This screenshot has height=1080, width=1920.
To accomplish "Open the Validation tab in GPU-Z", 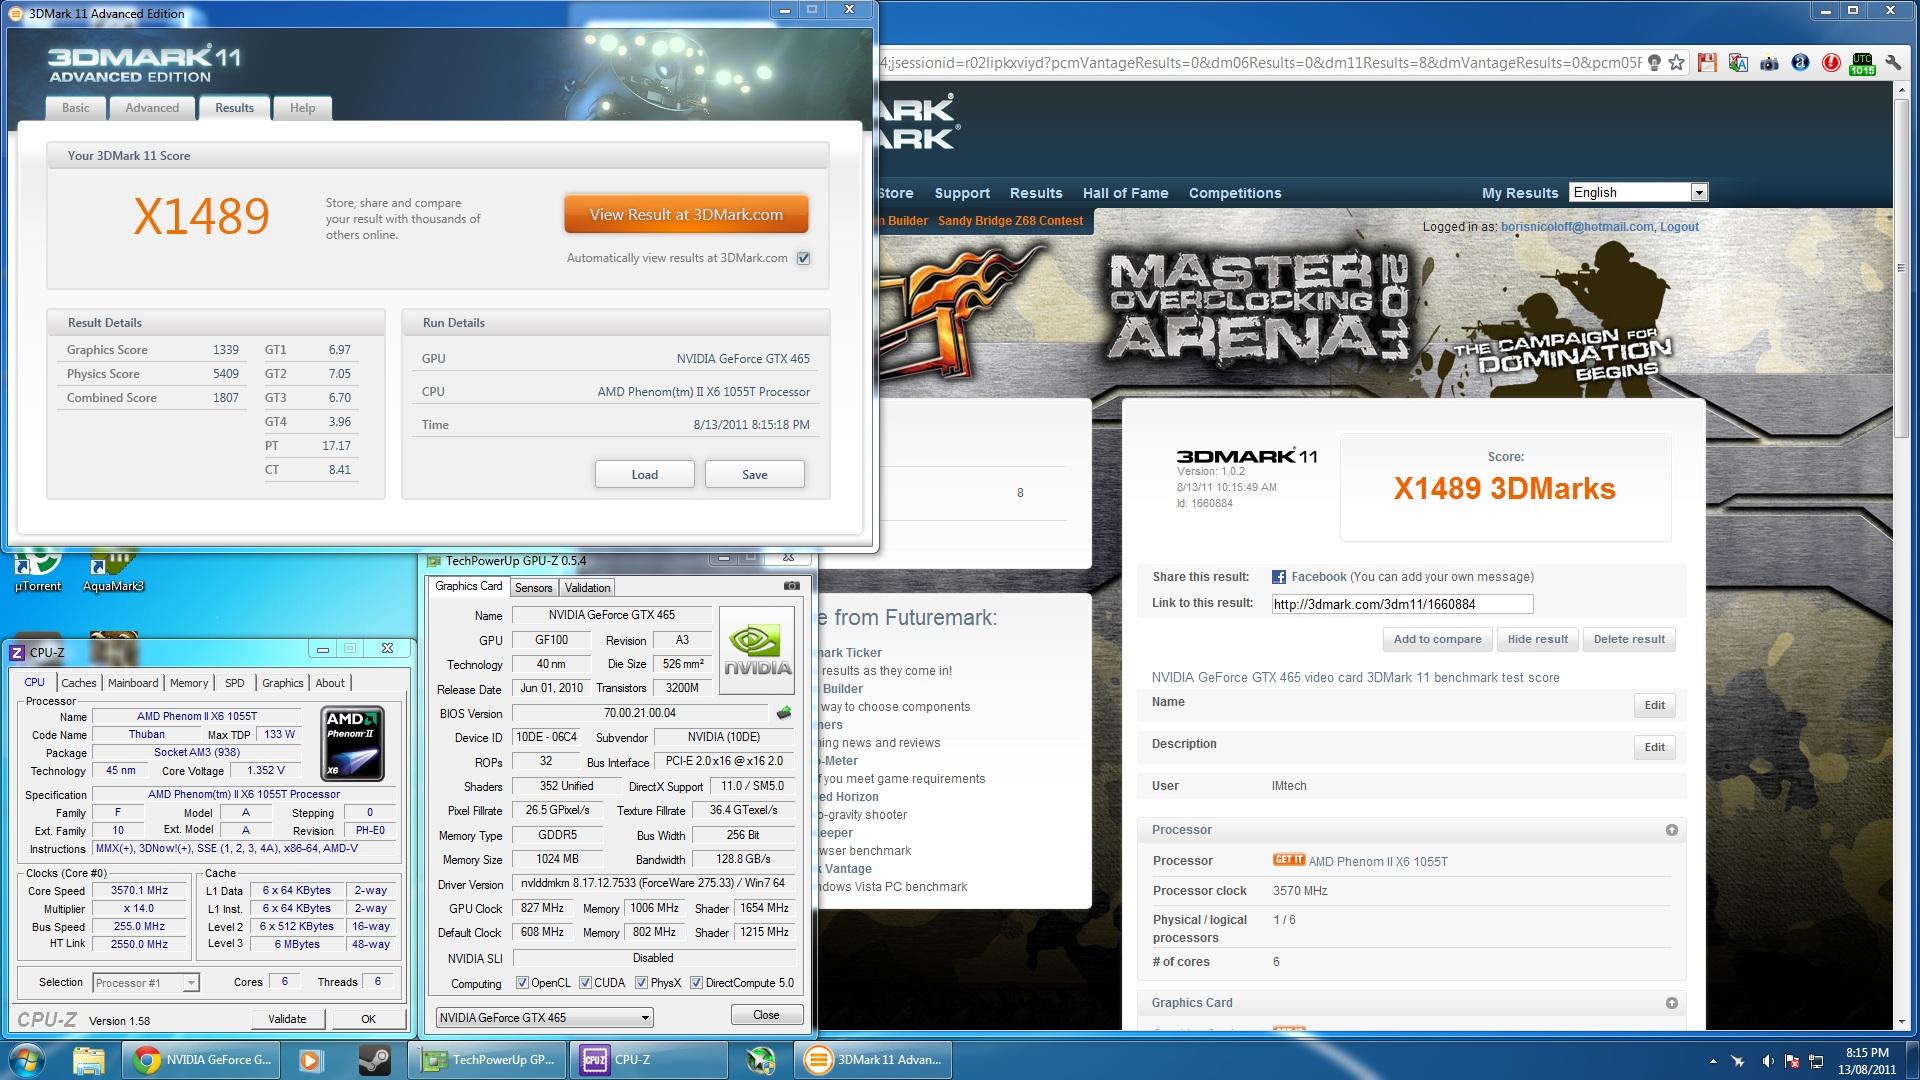I will click(587, 588).
